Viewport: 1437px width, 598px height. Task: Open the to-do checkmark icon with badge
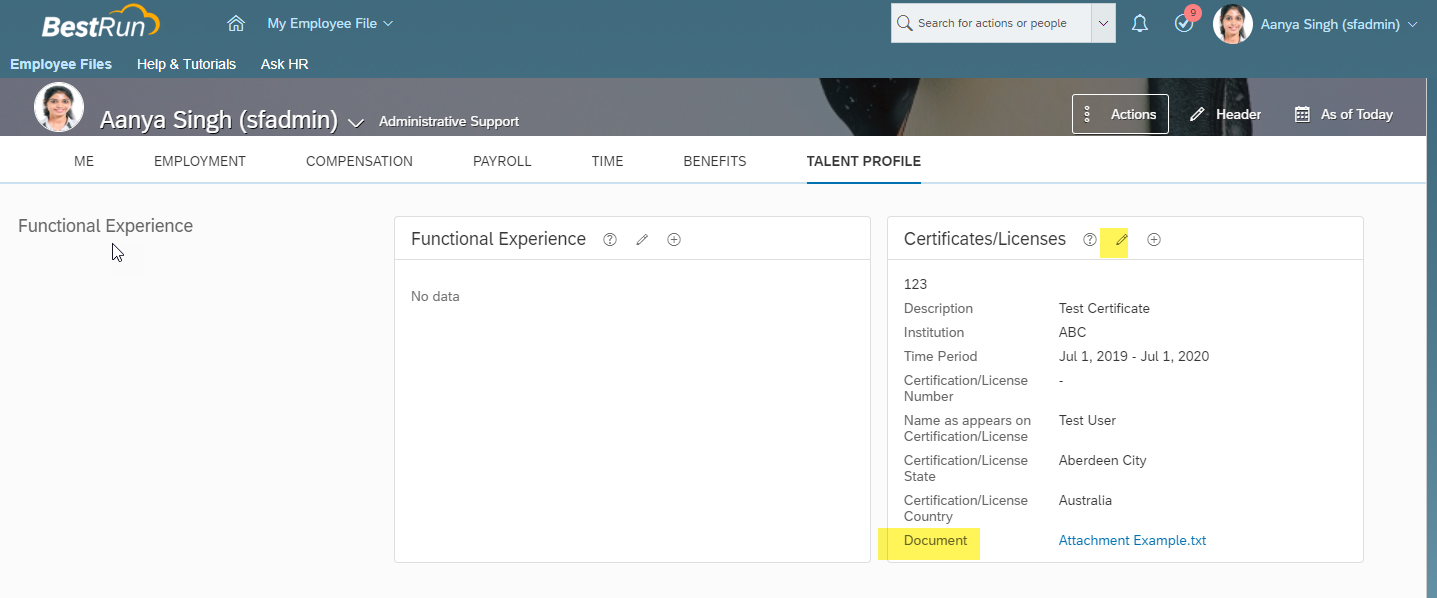tap(1185, 21)
